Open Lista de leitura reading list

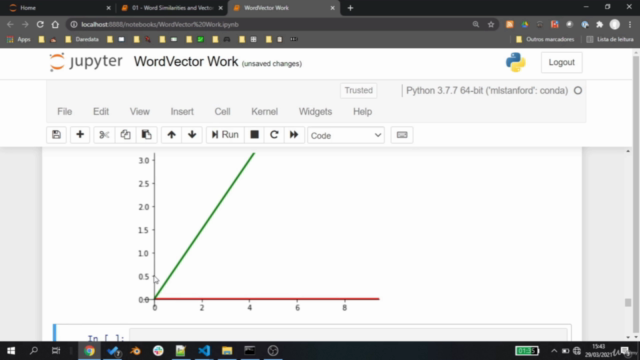[610, 39]
